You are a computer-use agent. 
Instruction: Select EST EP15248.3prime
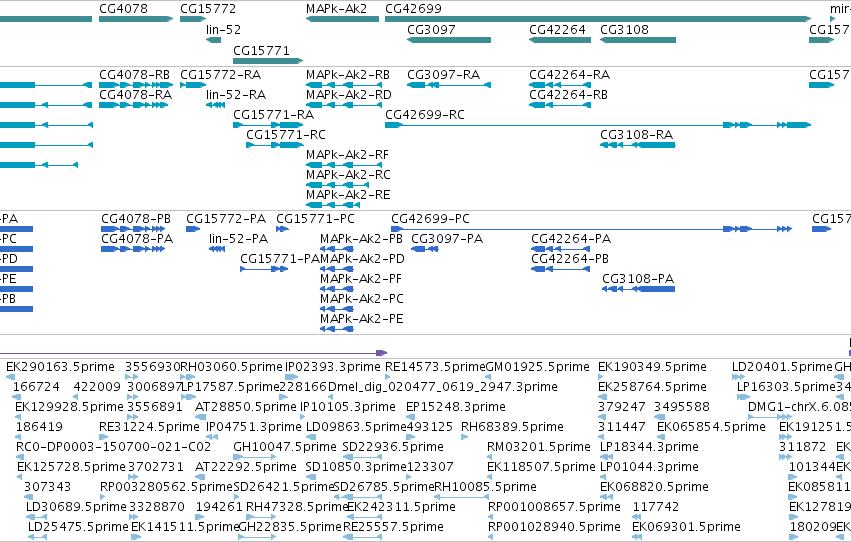point(455,407)
